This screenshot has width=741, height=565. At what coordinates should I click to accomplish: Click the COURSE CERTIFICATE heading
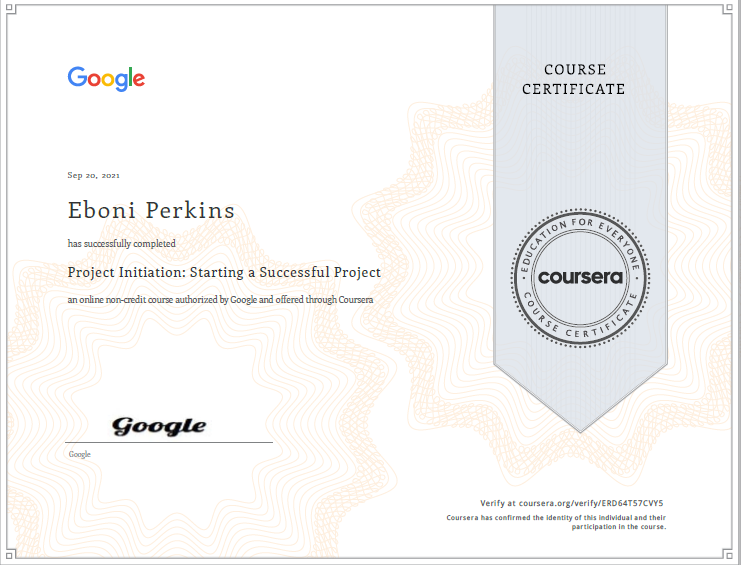coord(574,79)
